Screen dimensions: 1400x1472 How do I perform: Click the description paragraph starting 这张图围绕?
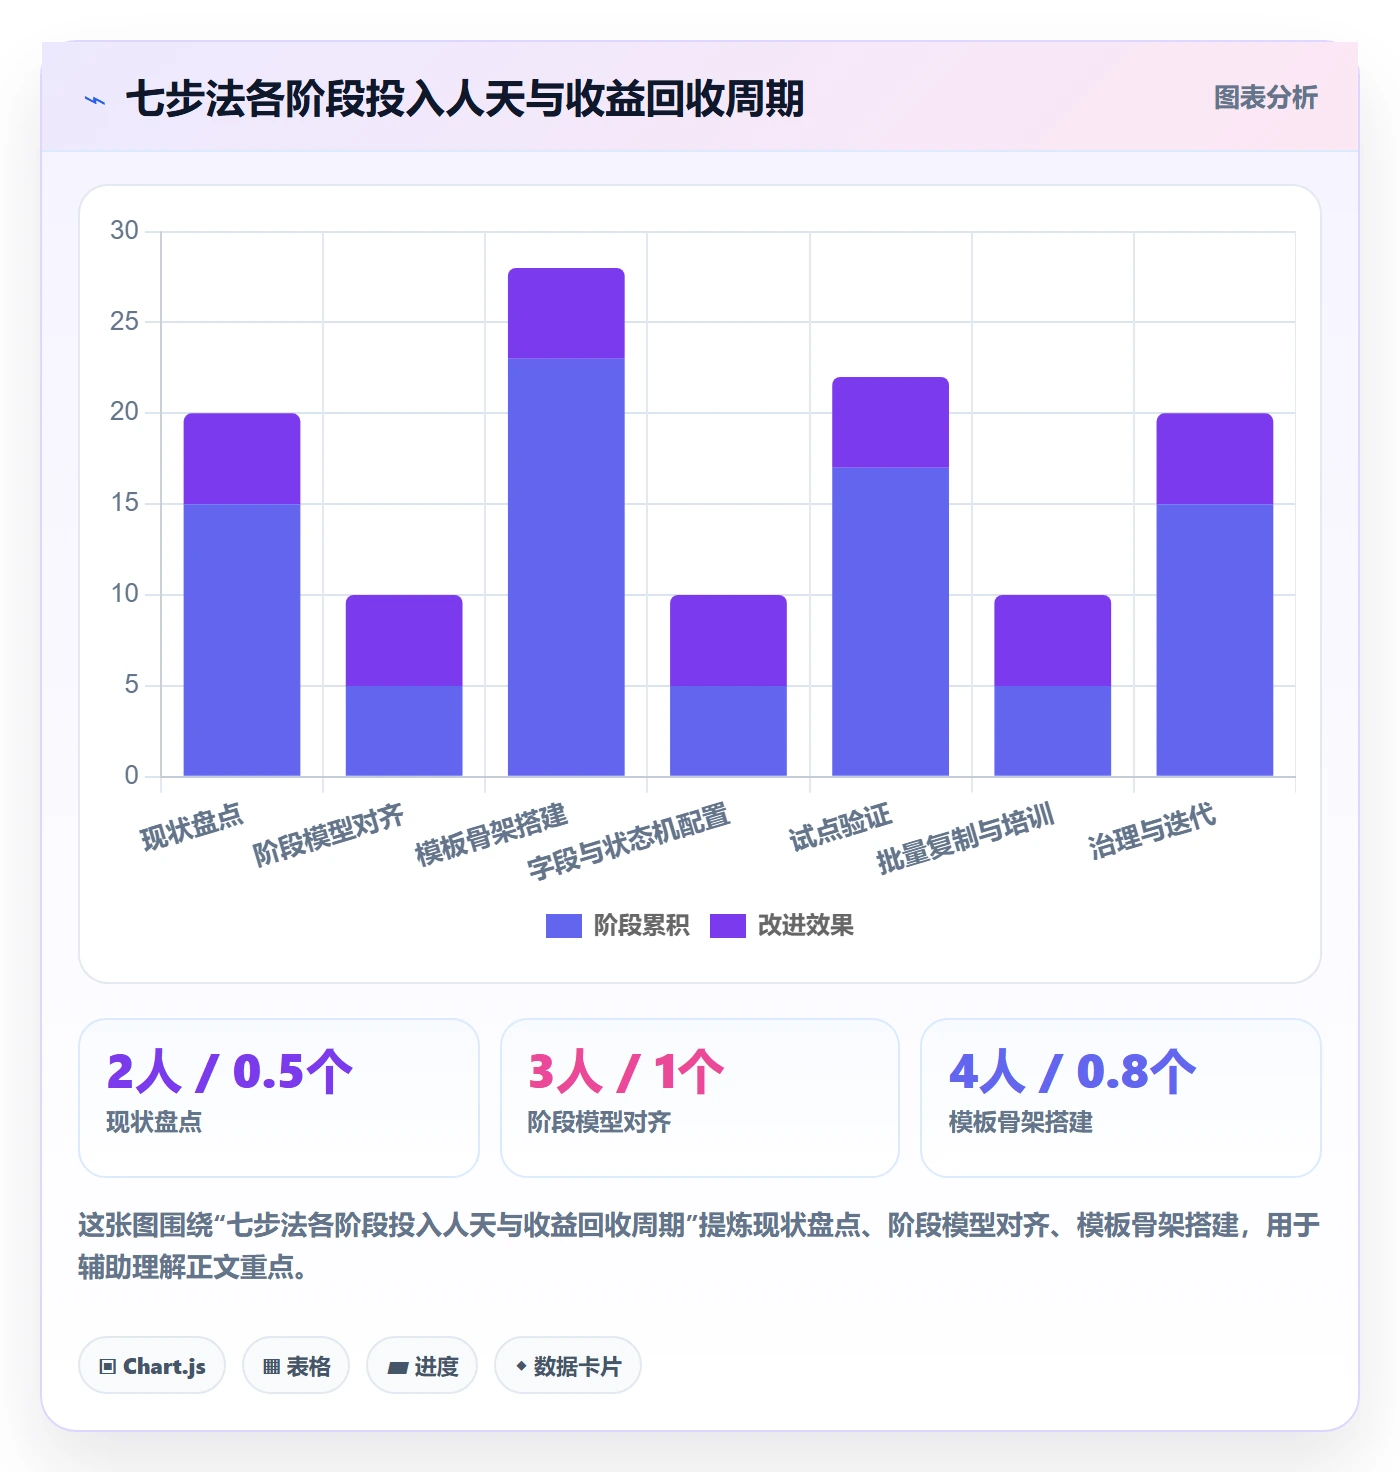(x=699, y=1246)
